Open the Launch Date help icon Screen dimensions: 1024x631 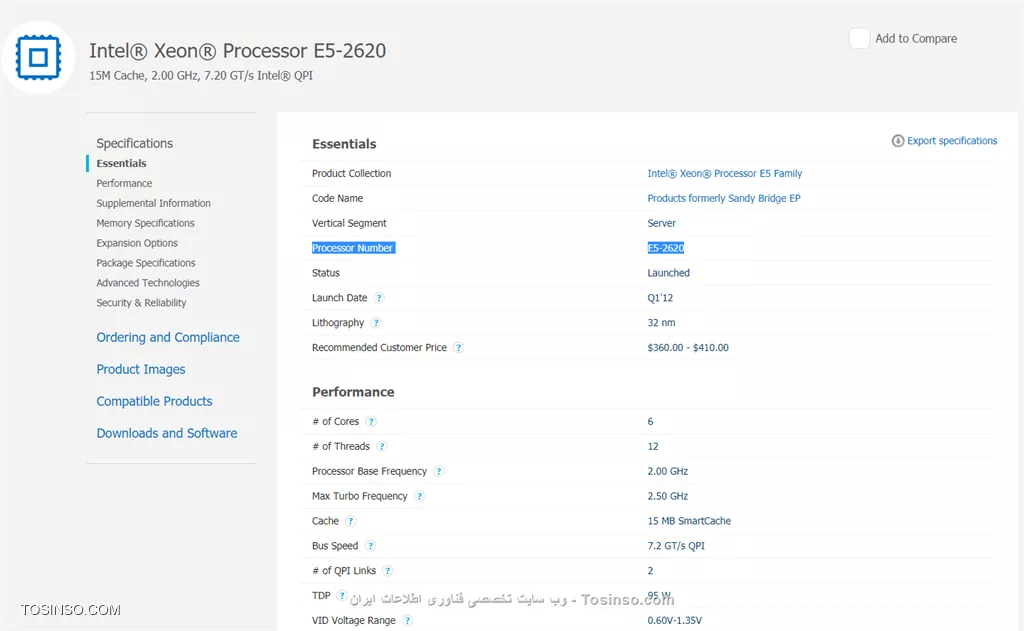point(379,298)
